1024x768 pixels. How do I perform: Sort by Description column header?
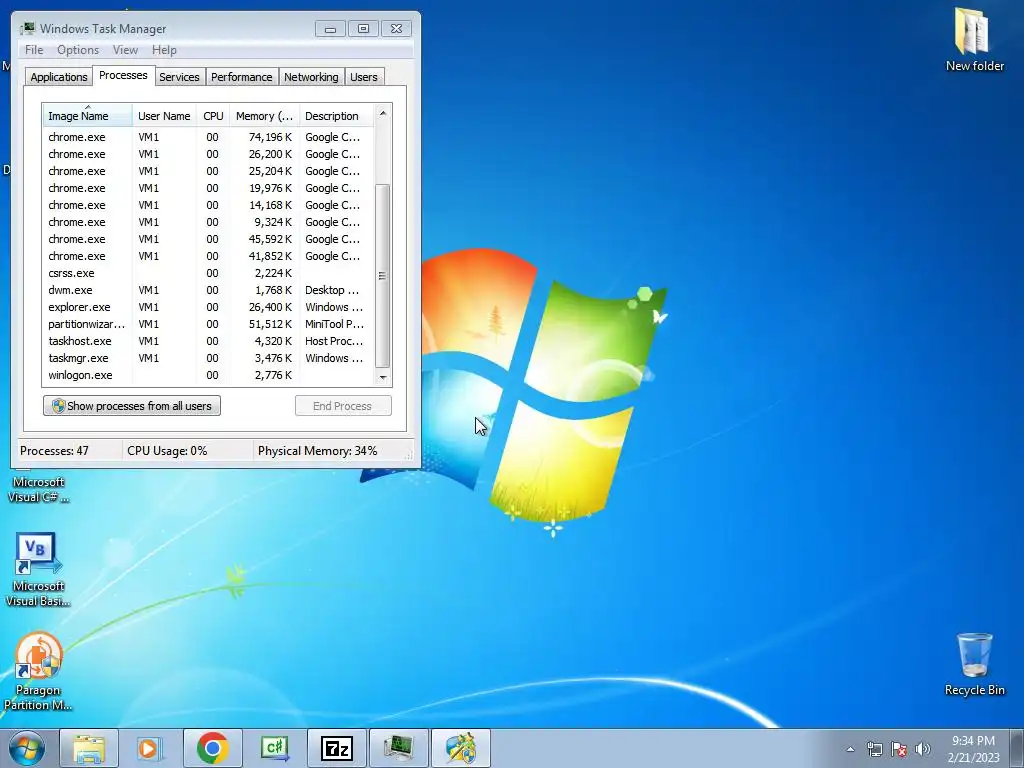tap(336, 116)
